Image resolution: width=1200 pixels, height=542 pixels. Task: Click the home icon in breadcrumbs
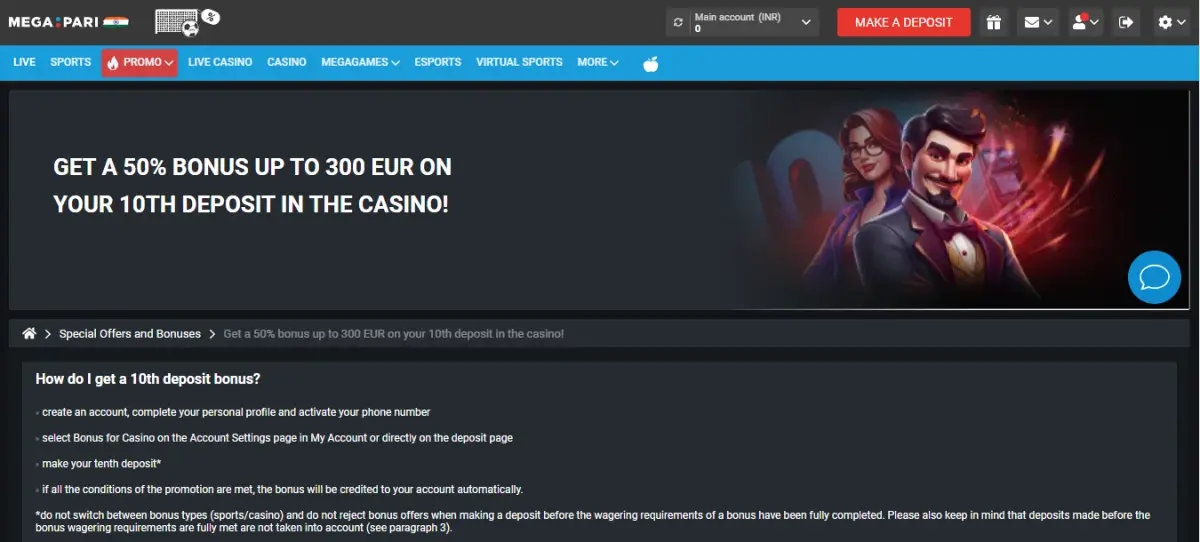pos(29,333)
